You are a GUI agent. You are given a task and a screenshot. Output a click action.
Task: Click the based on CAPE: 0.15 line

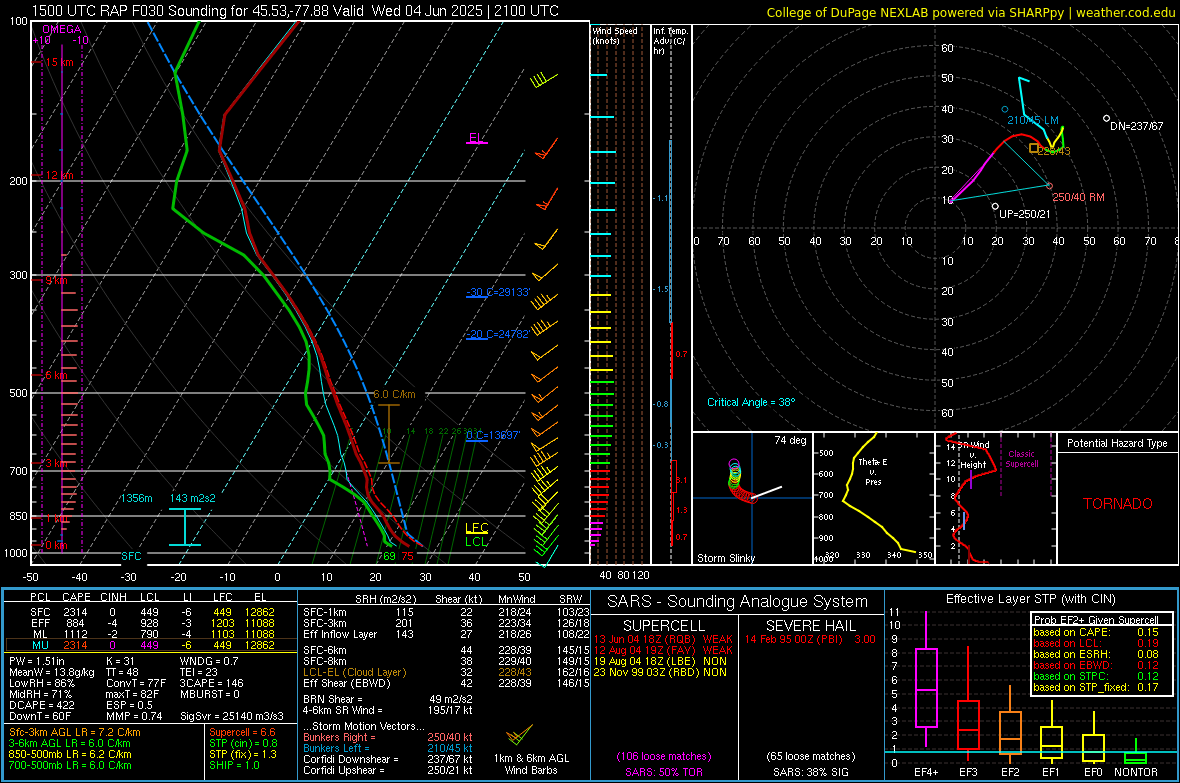(x=1096, y=632)
